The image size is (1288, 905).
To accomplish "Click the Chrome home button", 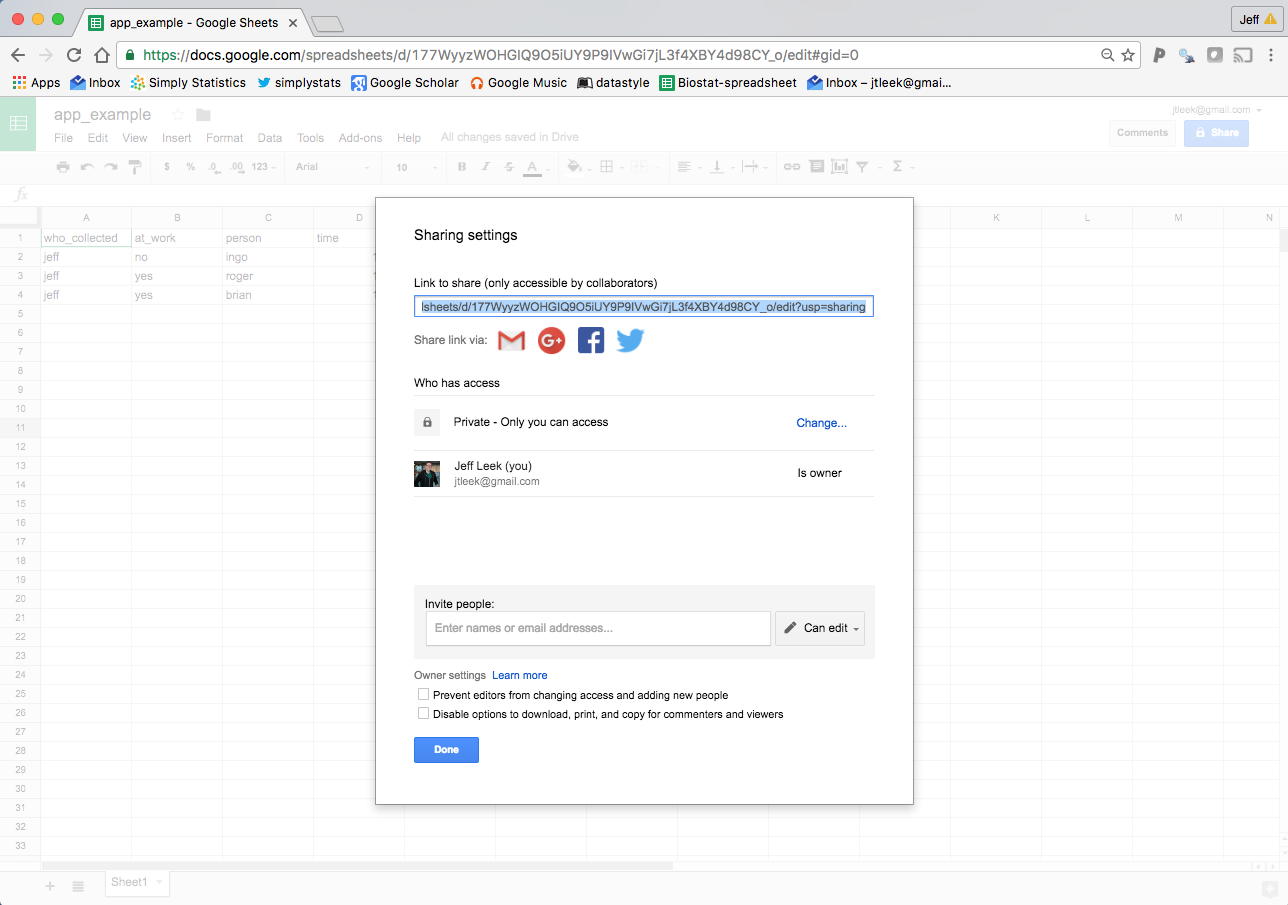I will (102, 55).
